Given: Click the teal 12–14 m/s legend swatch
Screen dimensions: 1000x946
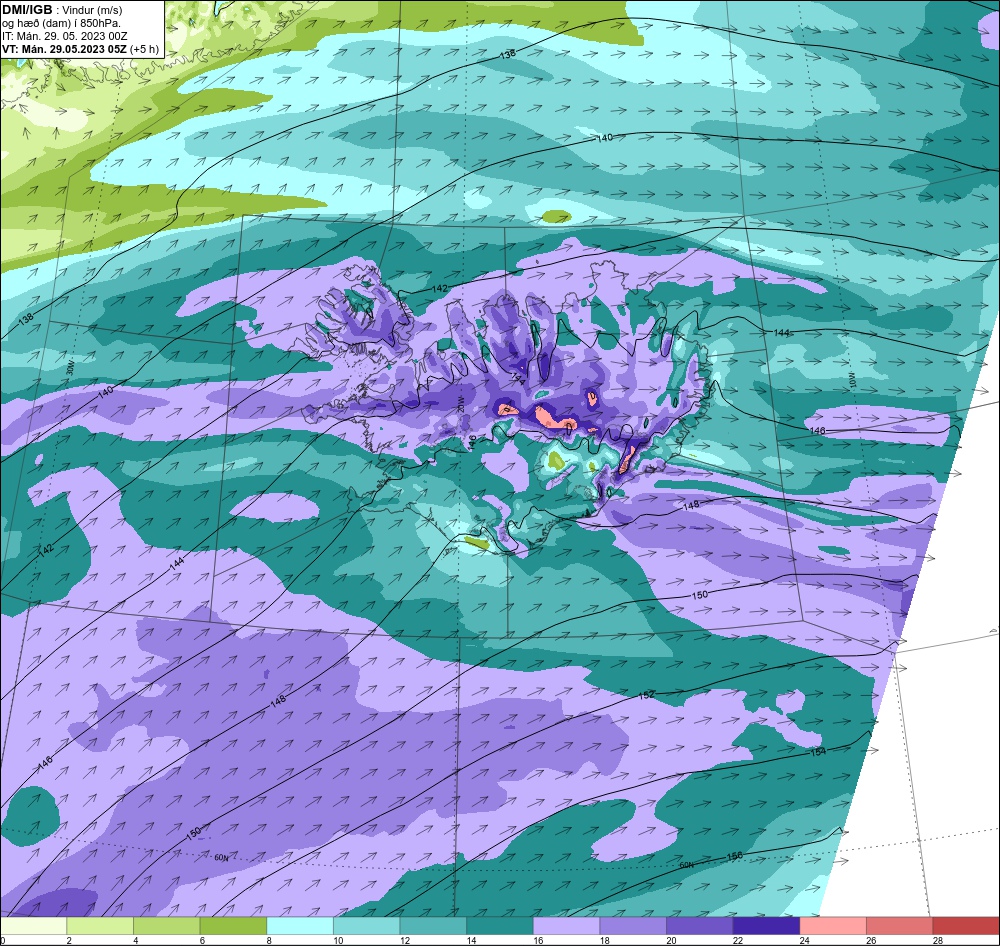Looking at the screenshot, I should [x=433, y=926].
